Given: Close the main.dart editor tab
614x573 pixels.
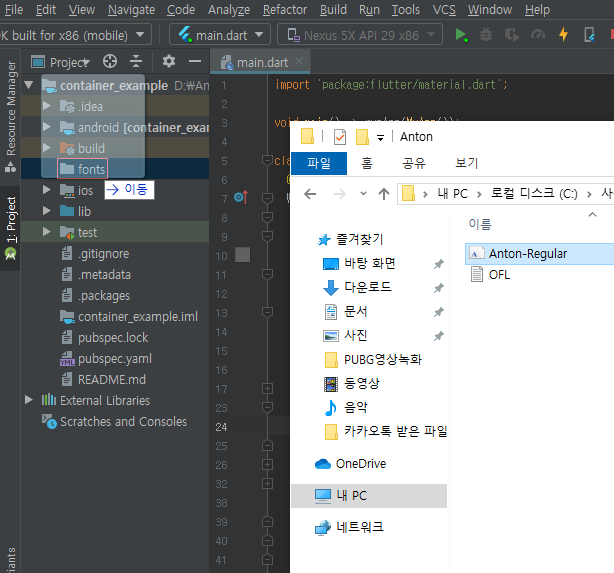Looking at the screenshot, I should coord(299,61).
